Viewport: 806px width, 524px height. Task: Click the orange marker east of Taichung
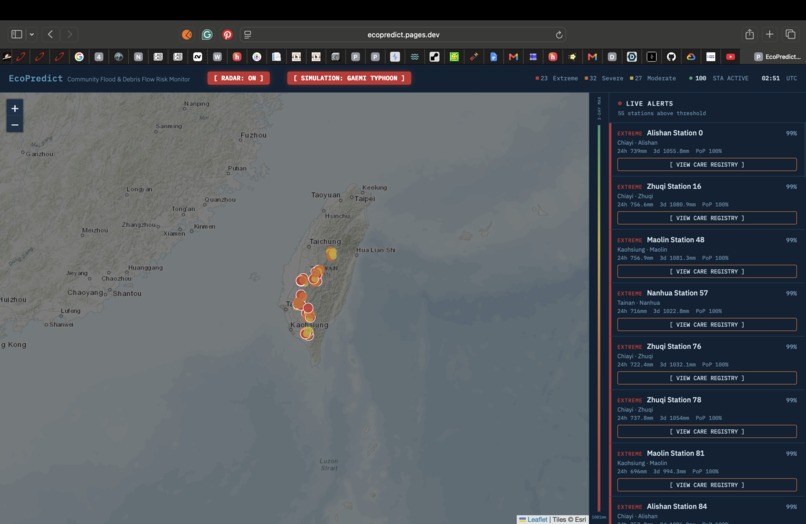332,254
